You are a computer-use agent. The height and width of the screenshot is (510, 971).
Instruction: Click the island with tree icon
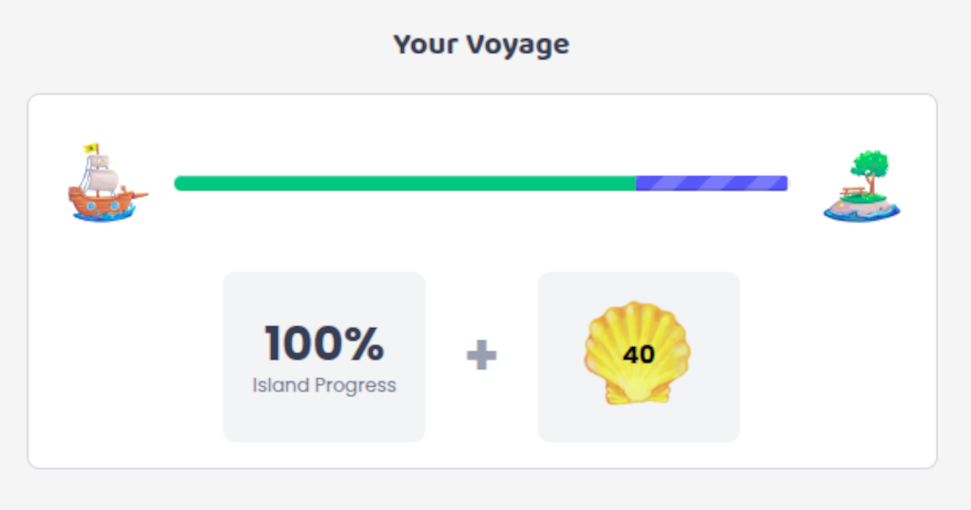pyautogui.click(x=861, y=186)
